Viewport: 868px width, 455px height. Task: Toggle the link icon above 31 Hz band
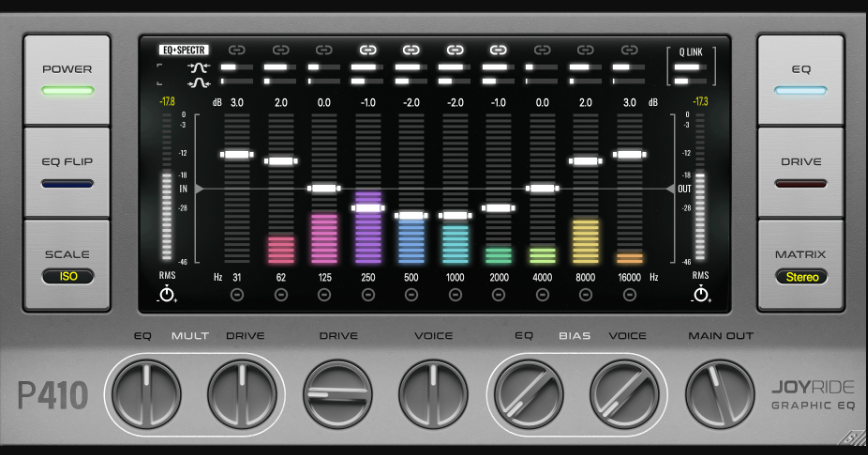237,50
